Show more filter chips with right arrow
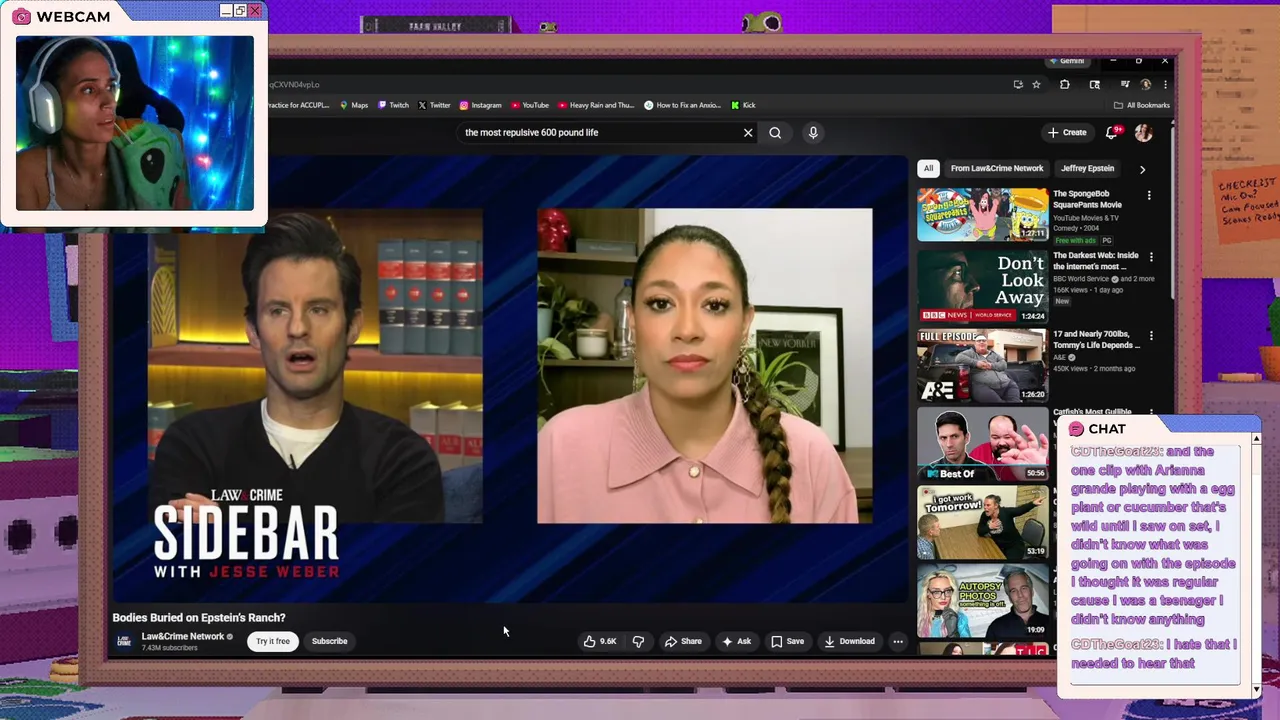 [x=1142, y=169]
